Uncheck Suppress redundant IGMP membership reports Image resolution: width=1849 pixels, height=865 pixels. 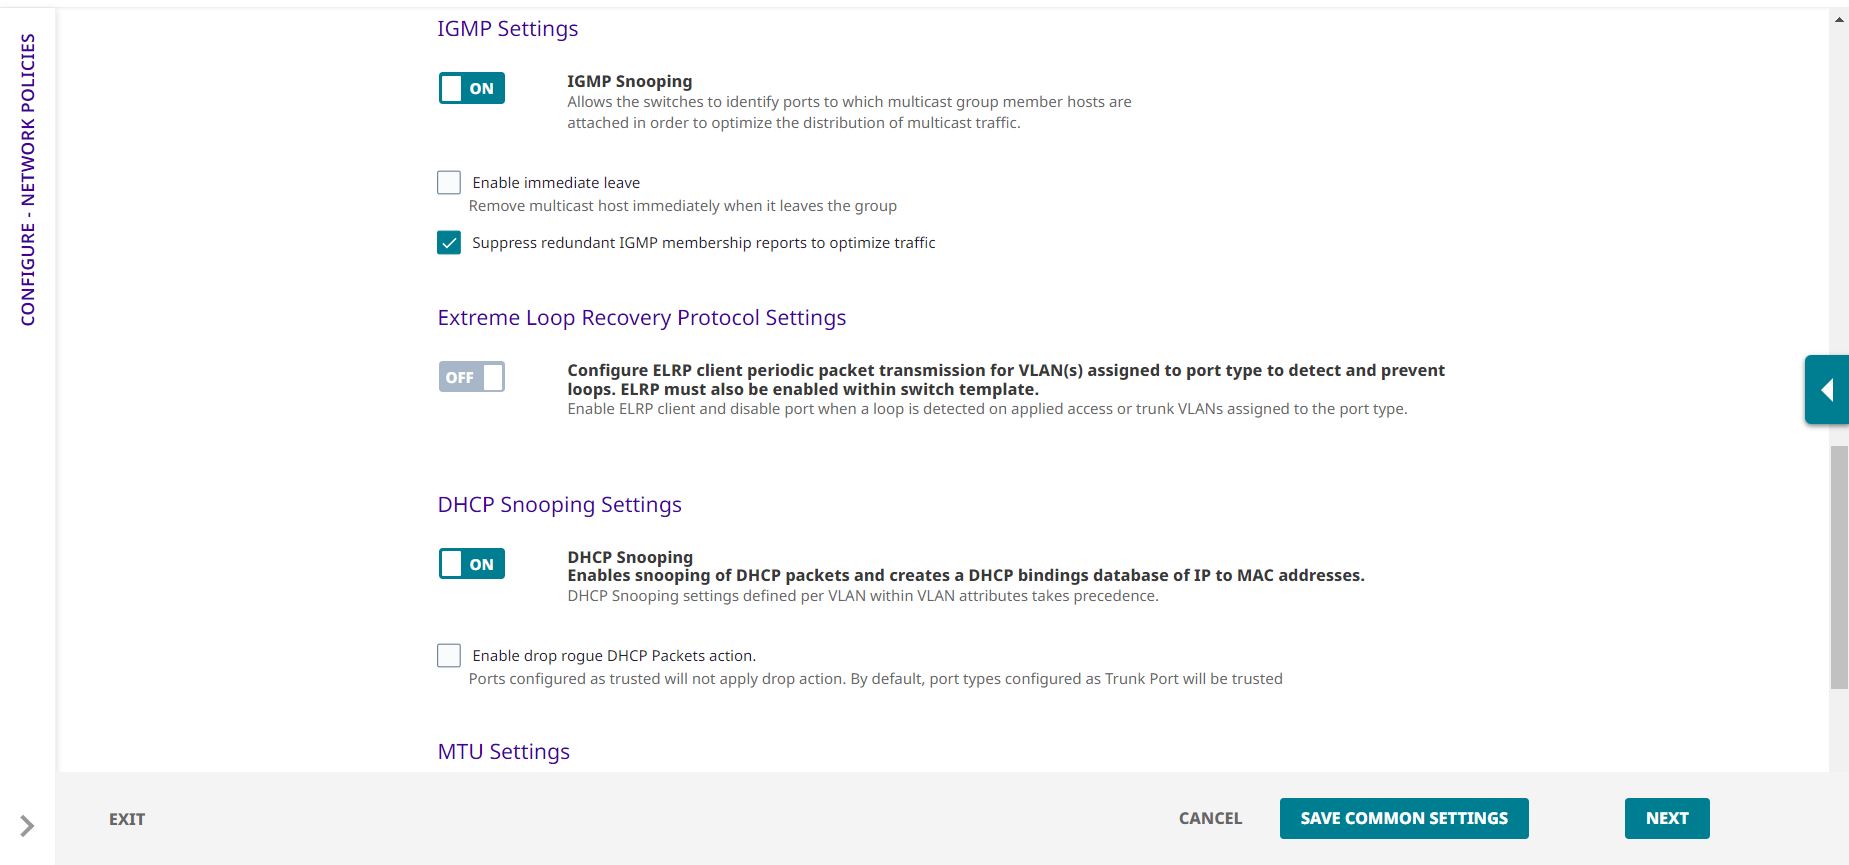[448, 241]
